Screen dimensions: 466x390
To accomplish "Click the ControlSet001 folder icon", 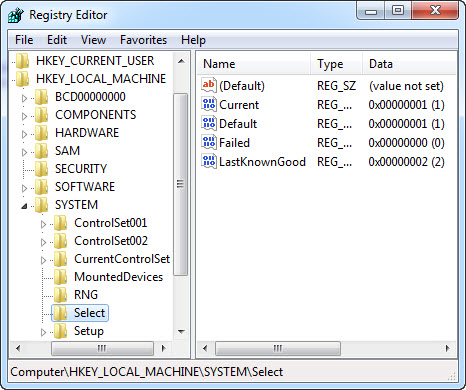I will [61, 223].
